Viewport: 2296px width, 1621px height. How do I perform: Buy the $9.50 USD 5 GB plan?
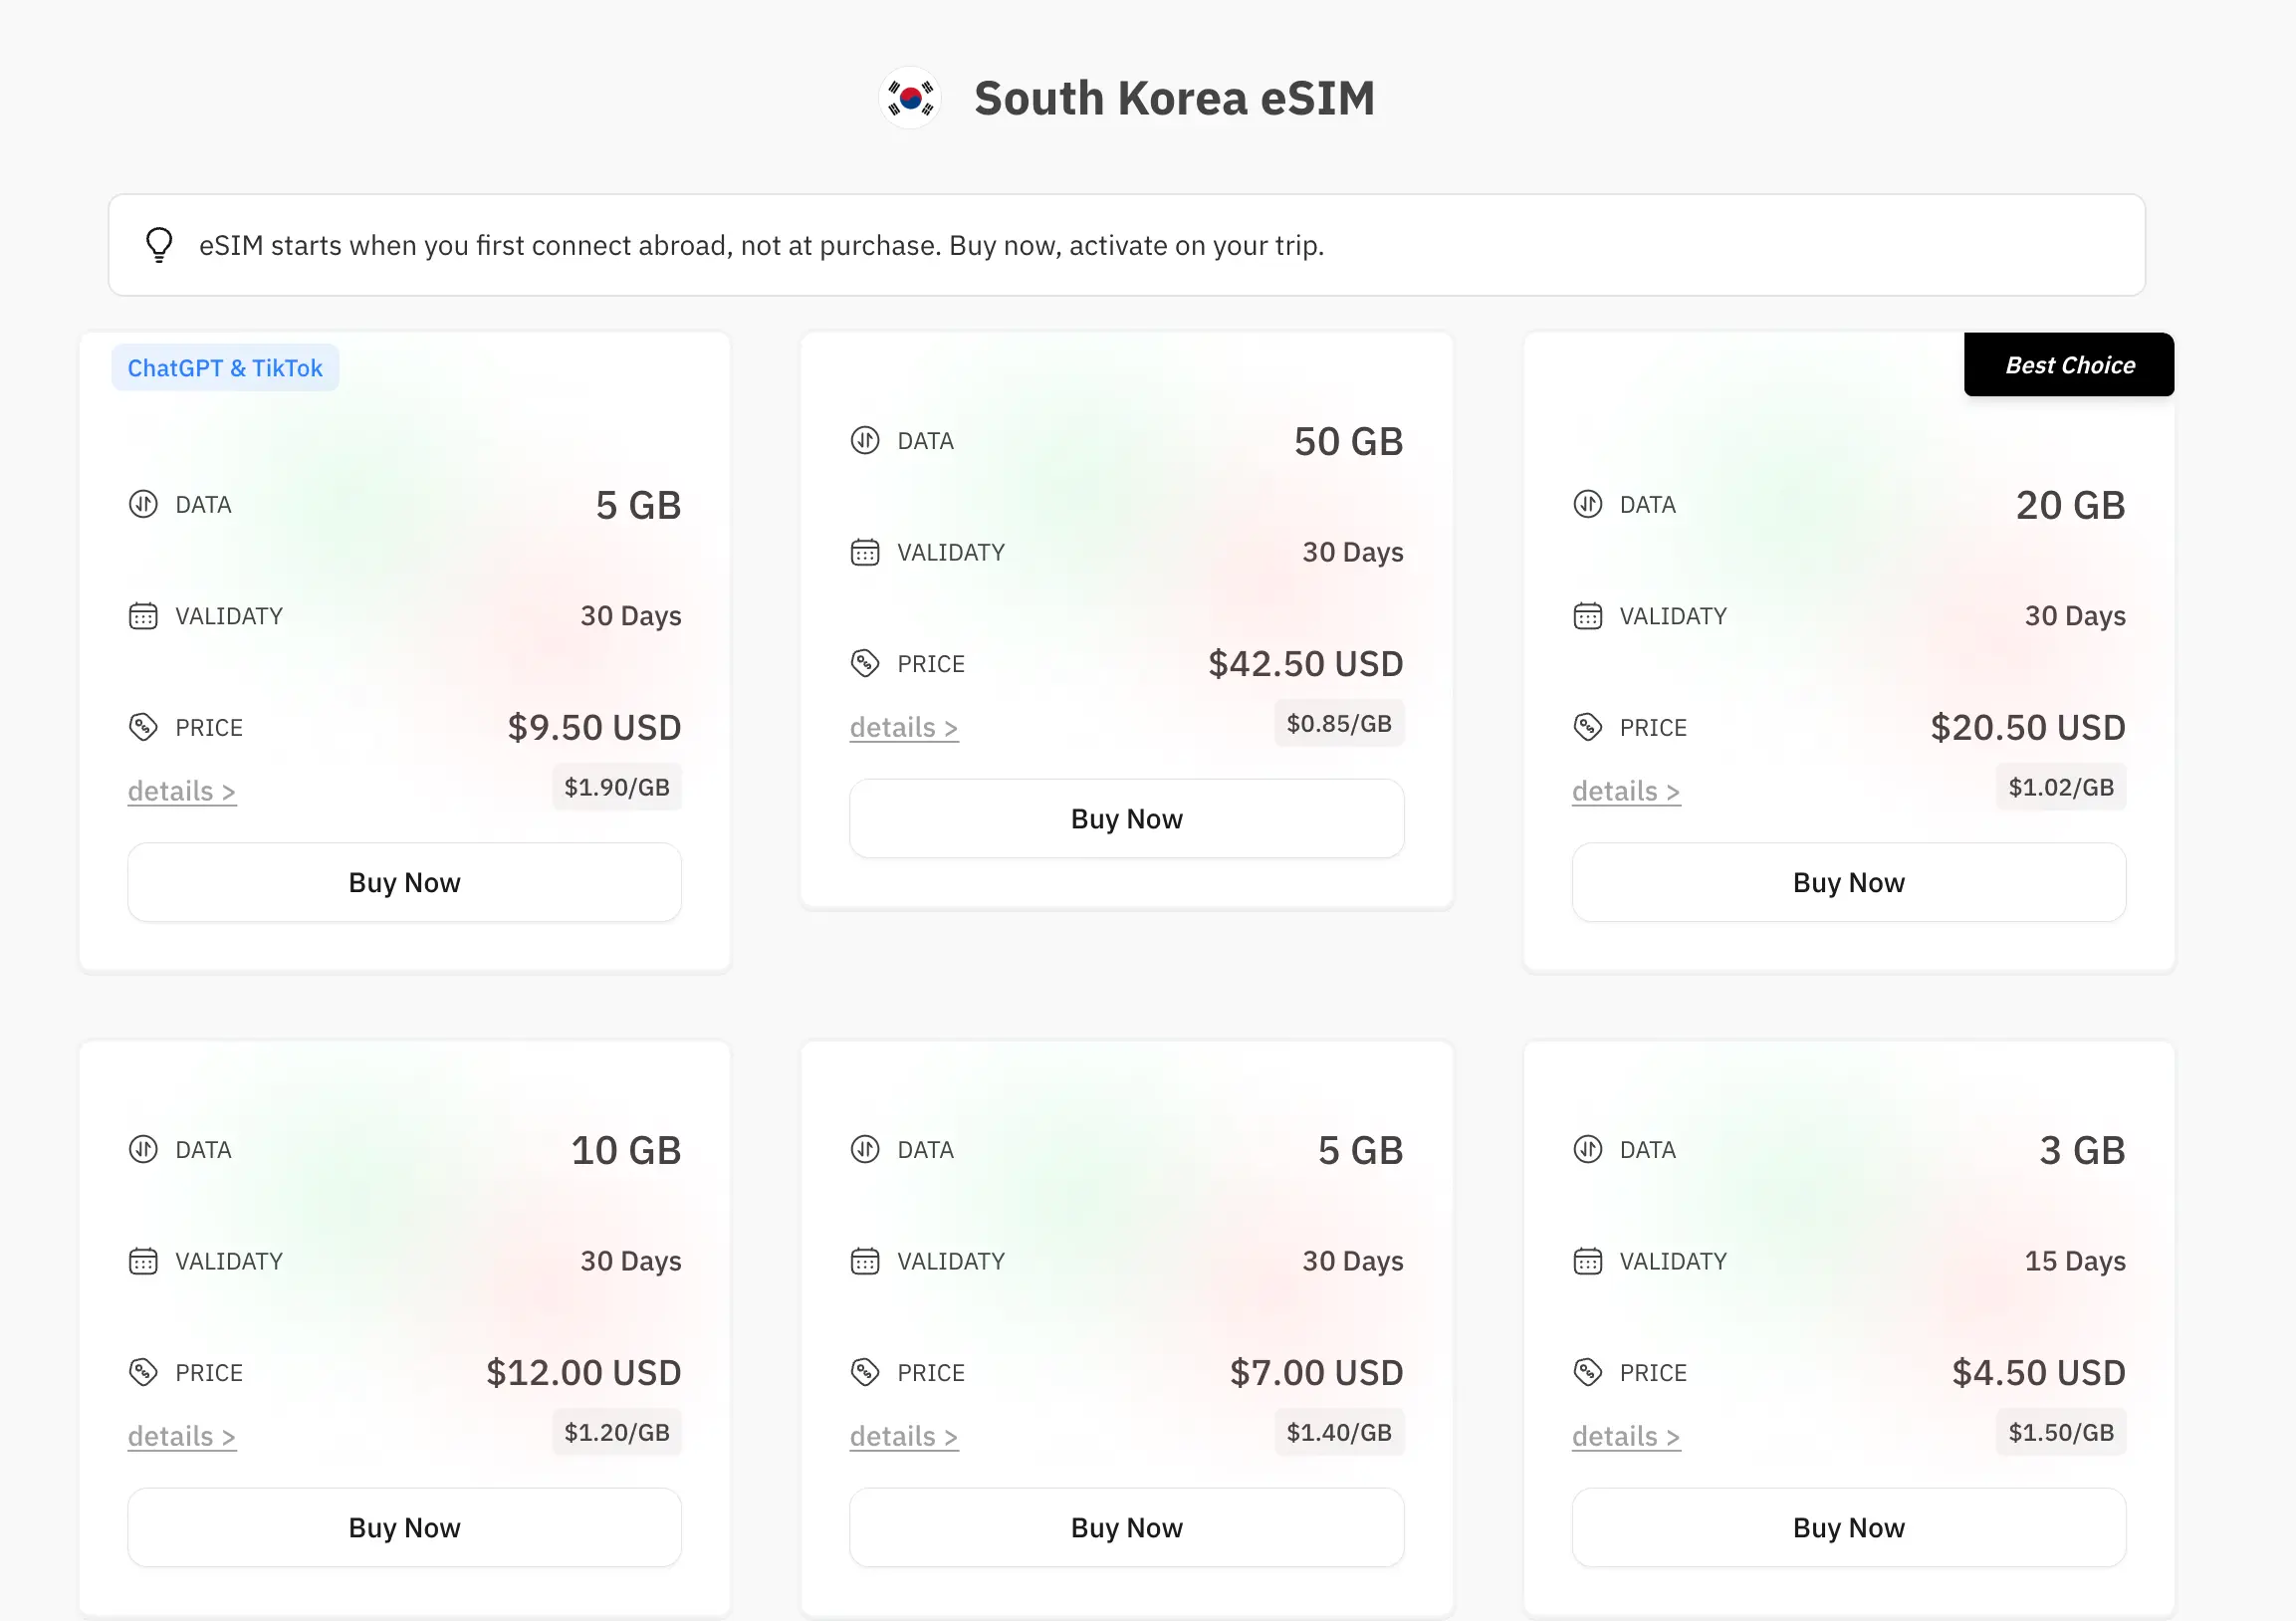(x=405, y=882)
